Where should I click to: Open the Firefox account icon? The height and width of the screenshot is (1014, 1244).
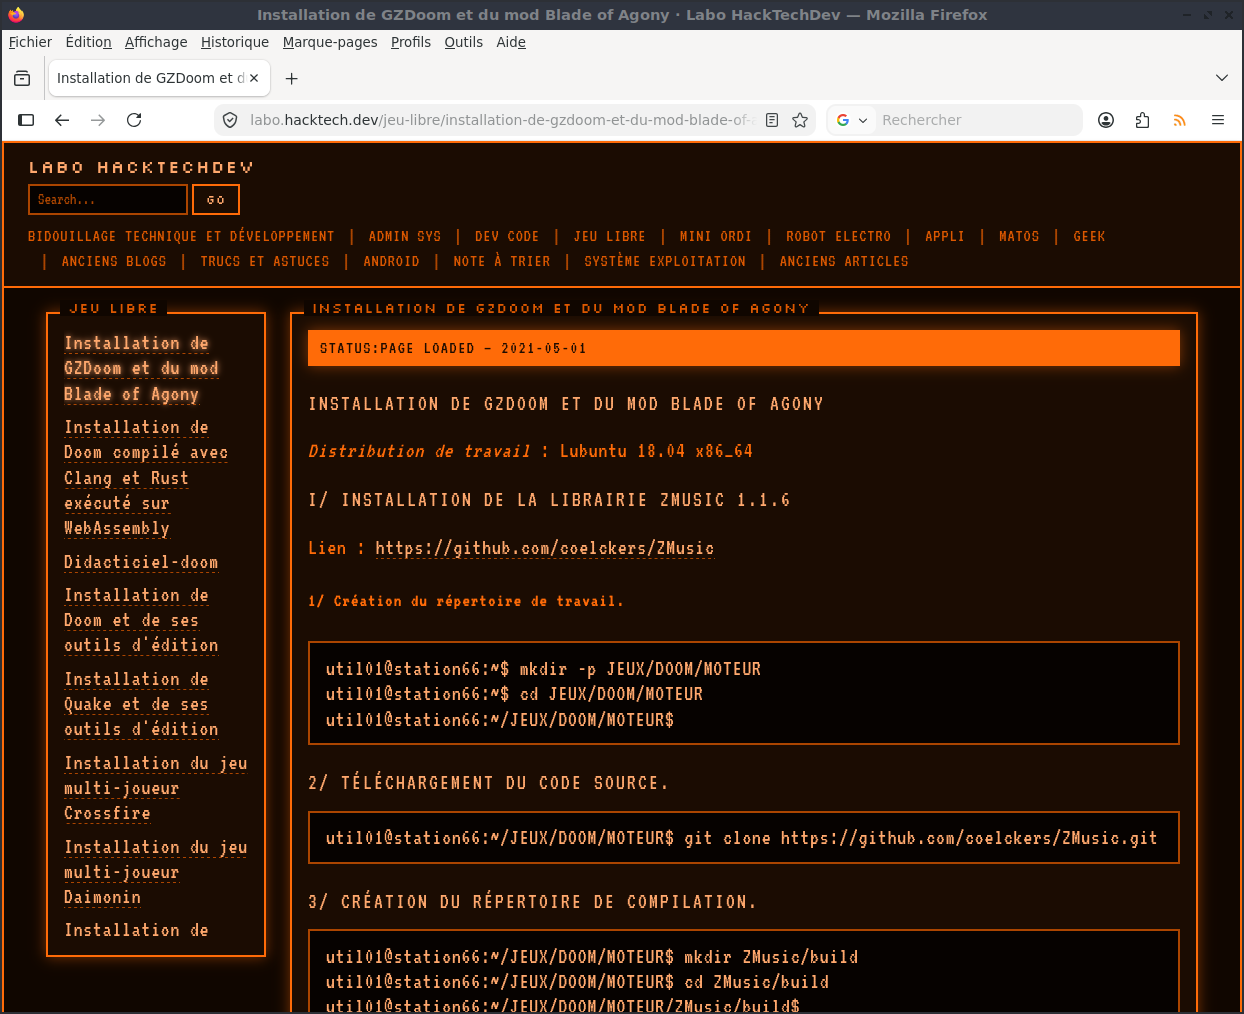pos(1106,120)
